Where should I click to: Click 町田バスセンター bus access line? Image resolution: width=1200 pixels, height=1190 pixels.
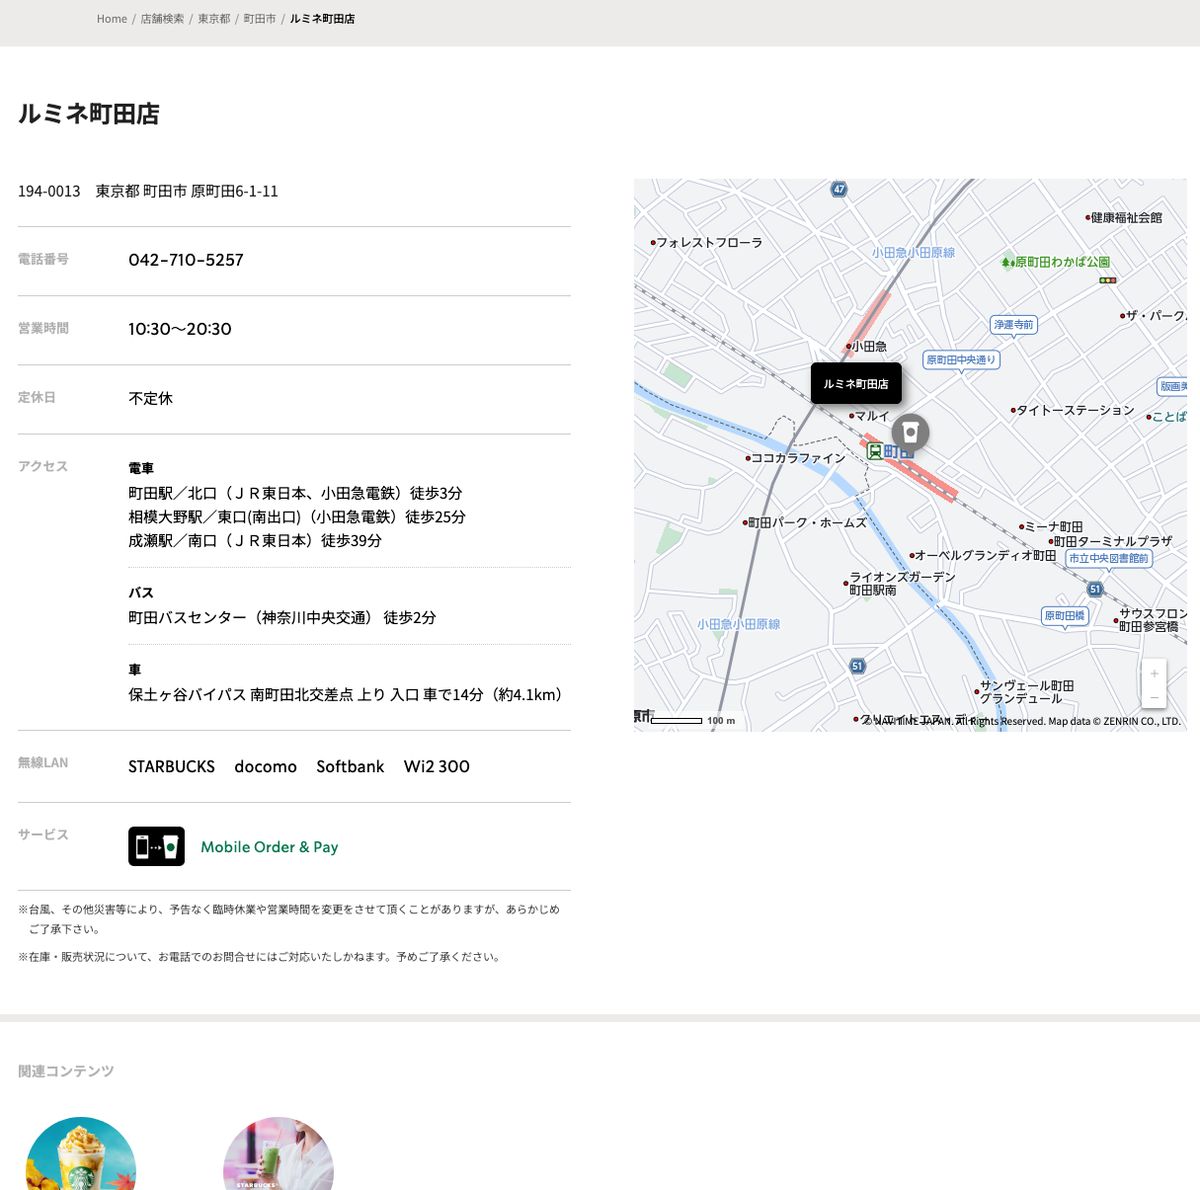282,618
